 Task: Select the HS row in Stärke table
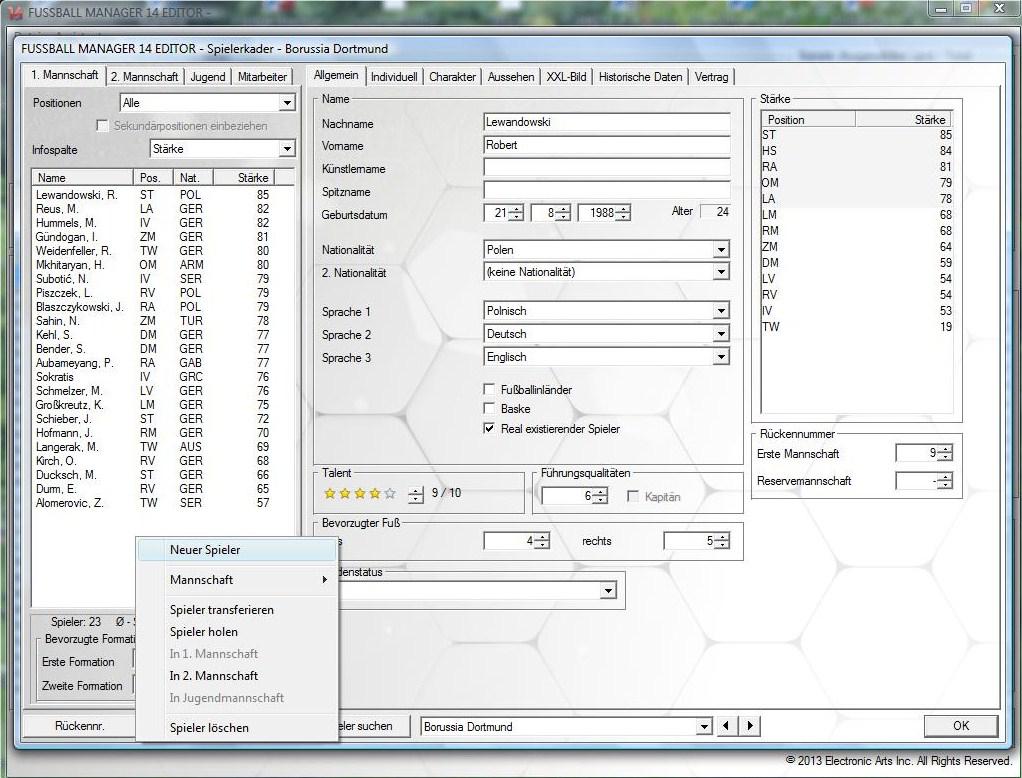[x=857, y=151]
